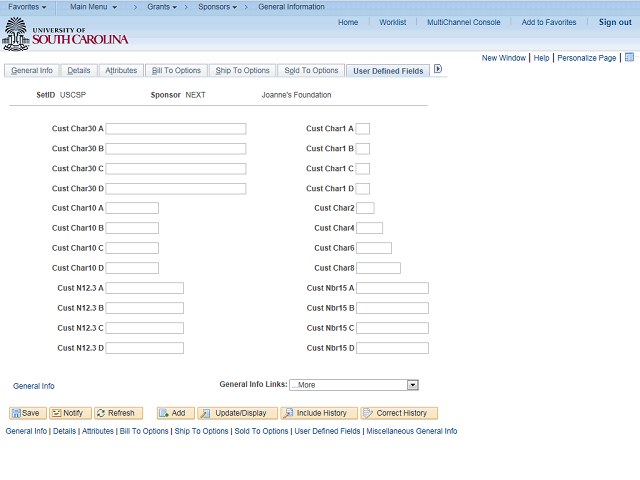Screen dimensions: 640x480
Task: Expand the Sponsors breadcrumb menu
Action: pyautogui.click(x=217, y=7)
